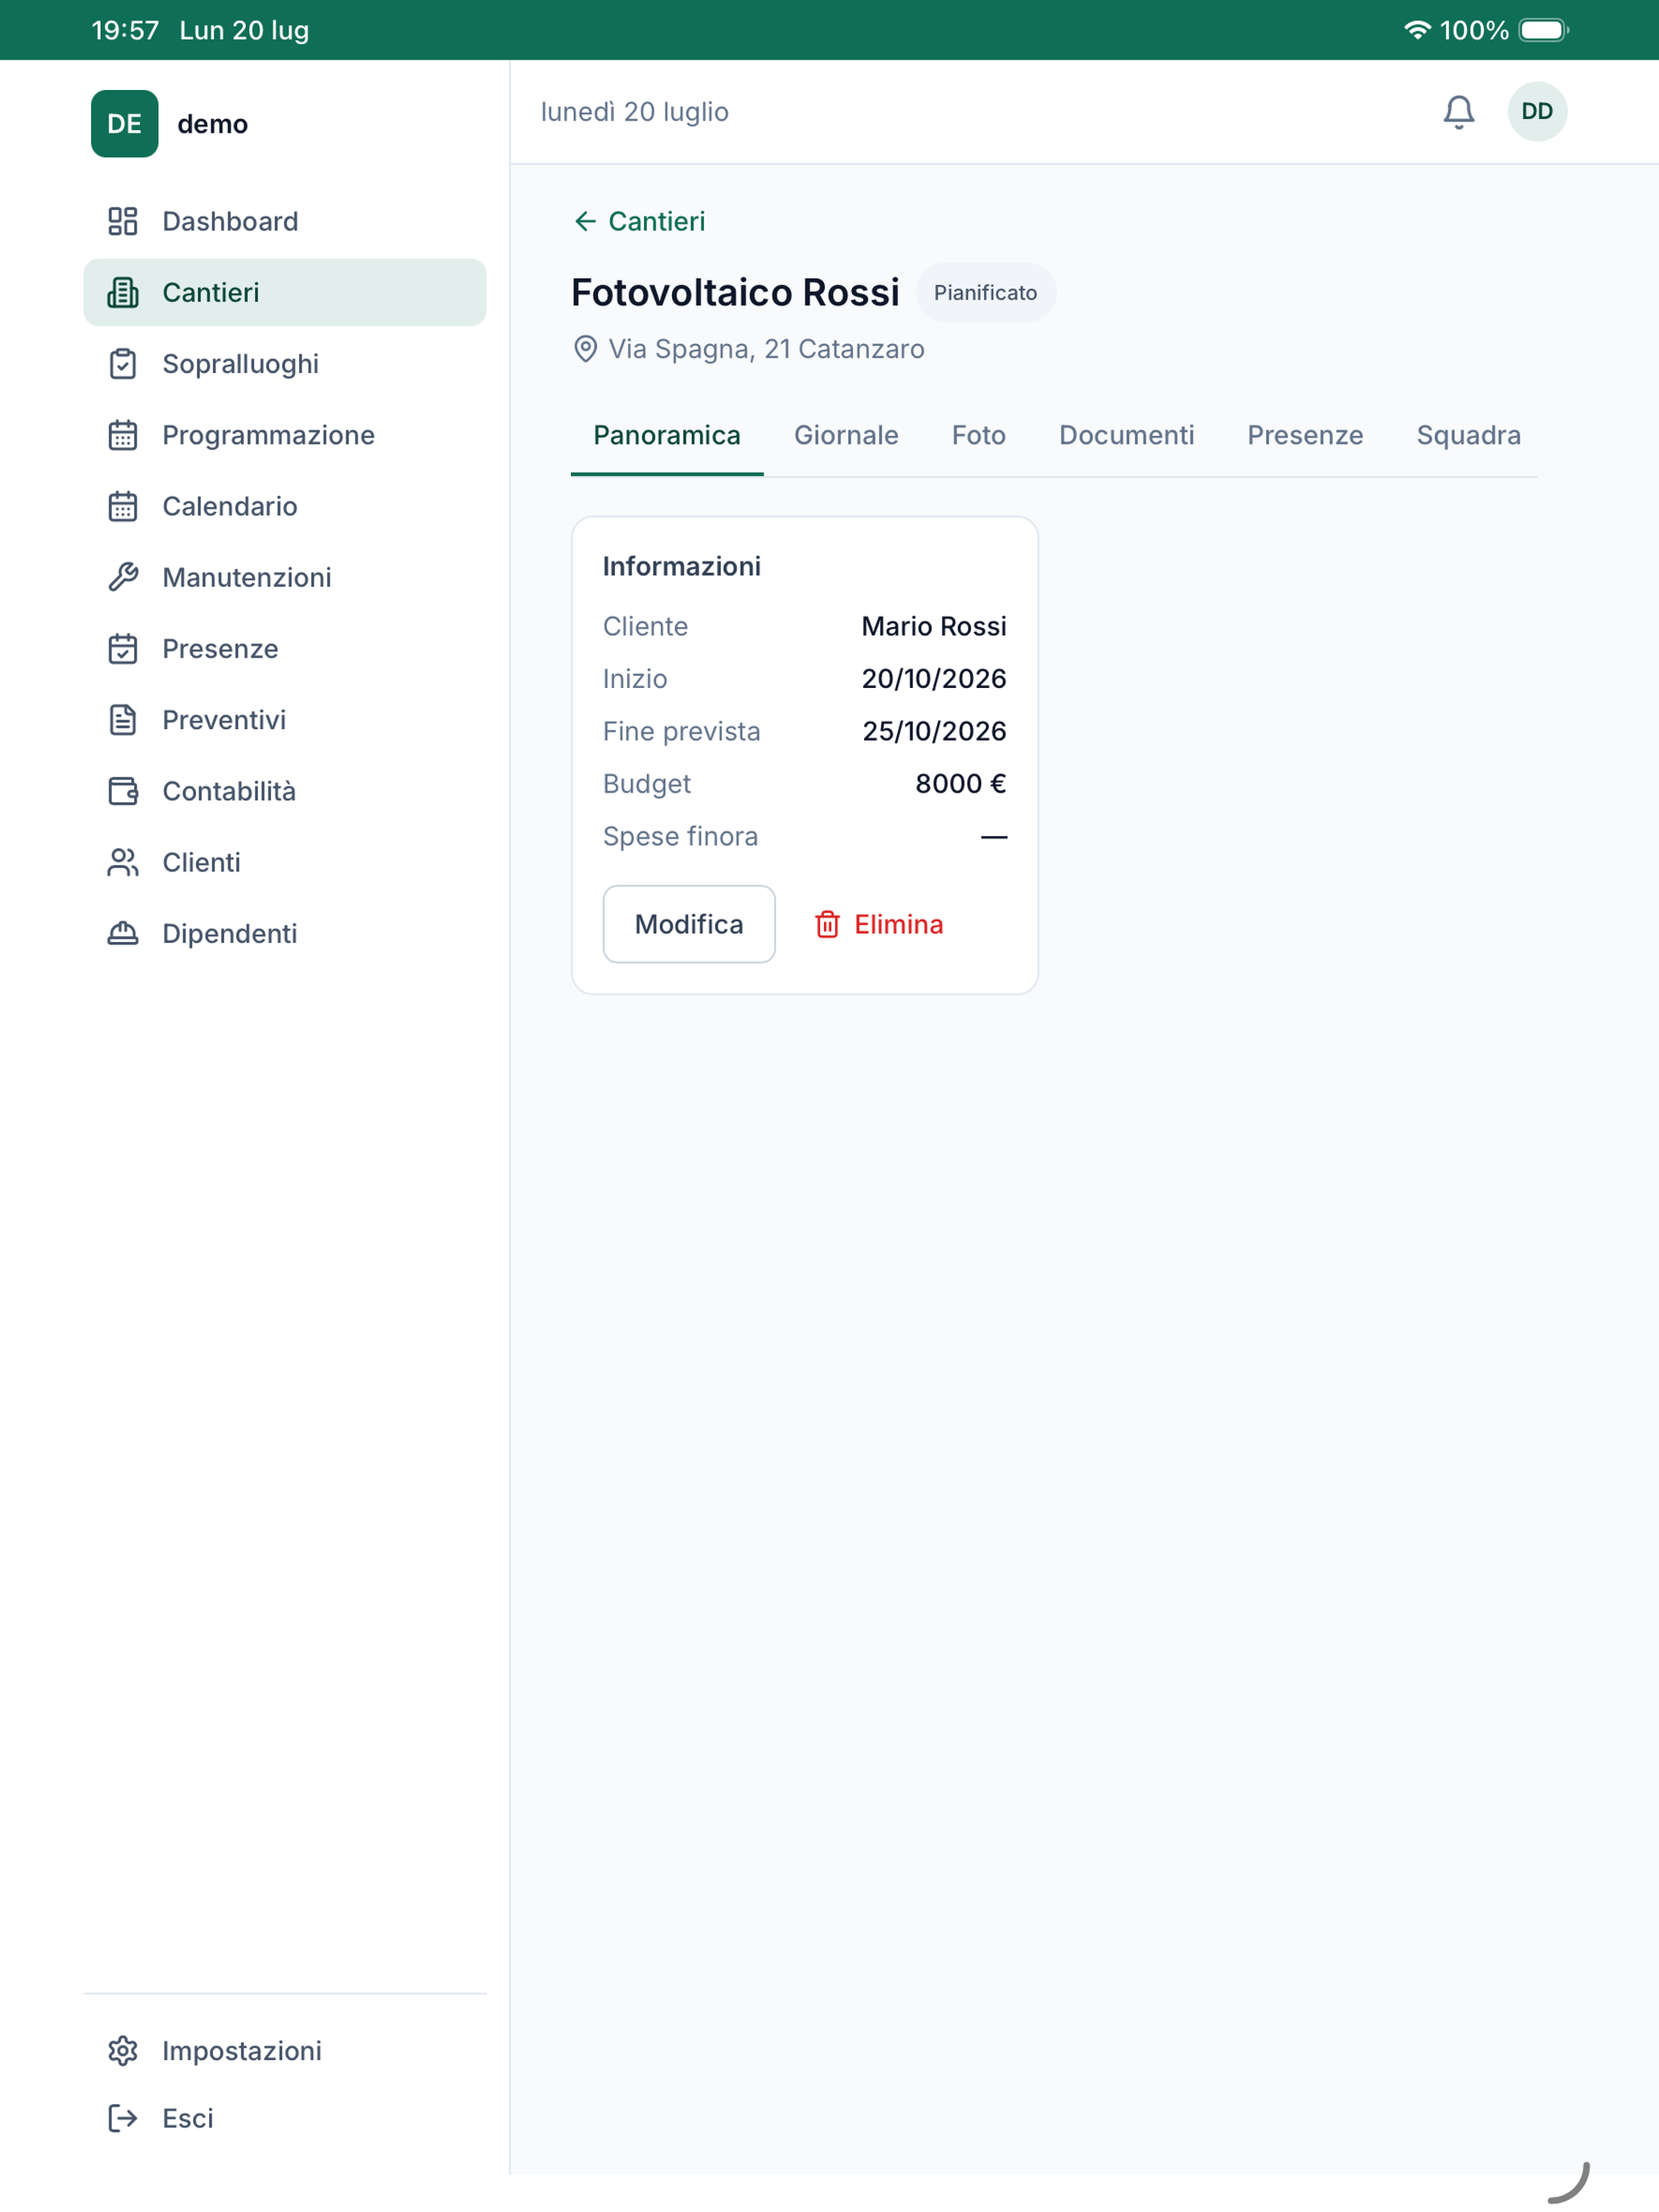The image size is (1659, 2212).
Task: Click the Clienti people icon
Action: 122,862
